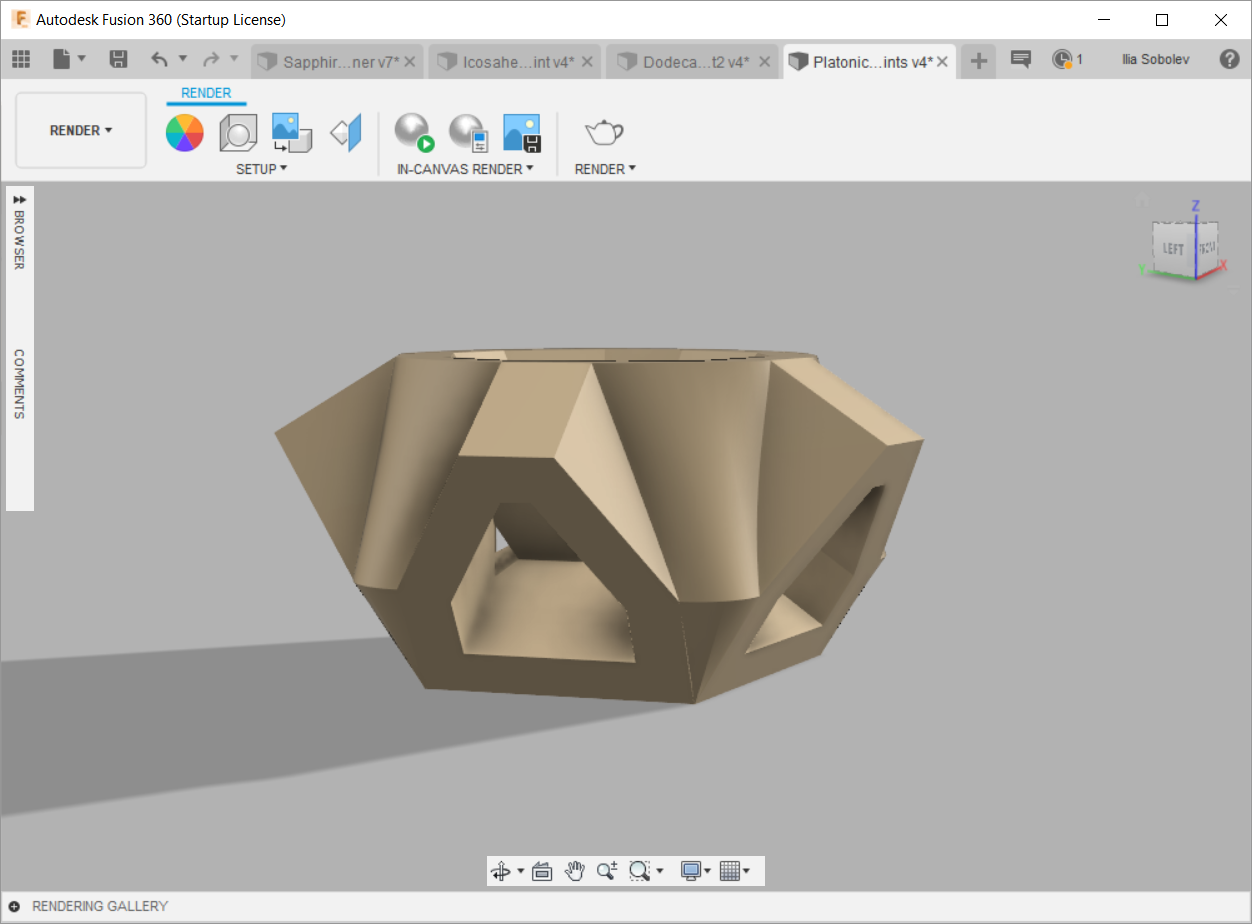
Task: Click the Scene Settings icon
Action: 238,132
